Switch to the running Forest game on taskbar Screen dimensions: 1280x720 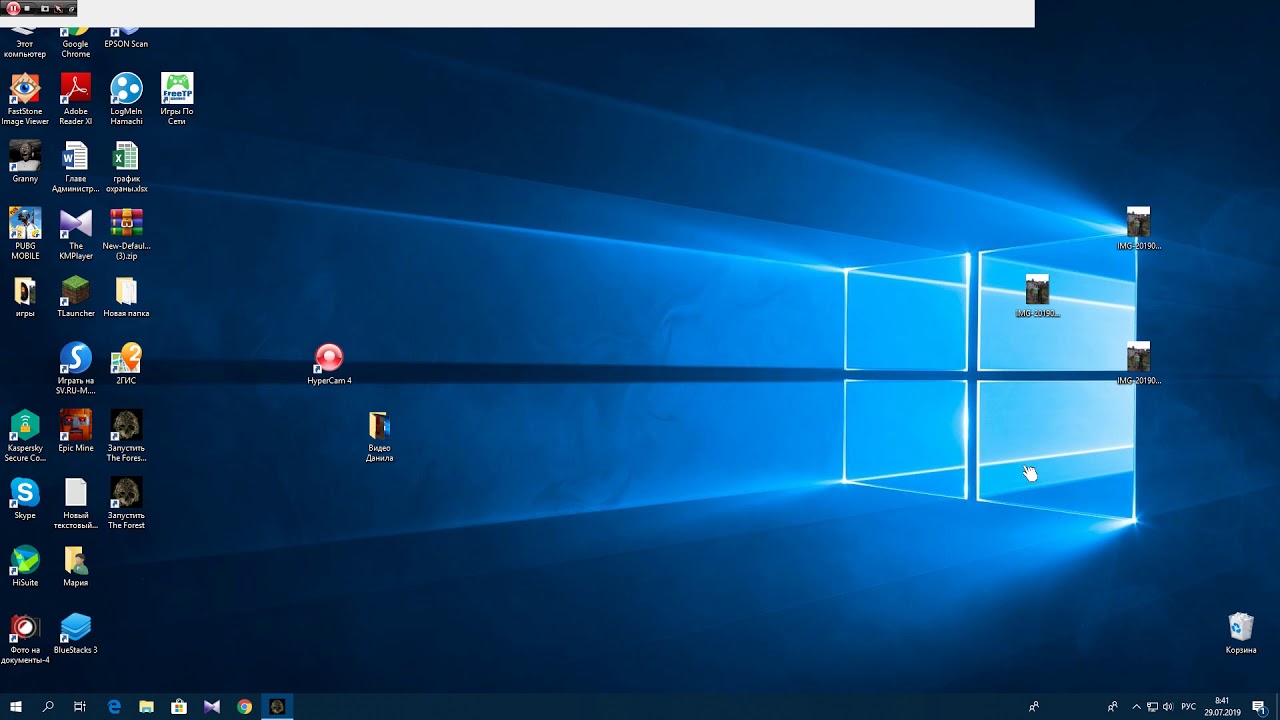click(x=277, y=707)
